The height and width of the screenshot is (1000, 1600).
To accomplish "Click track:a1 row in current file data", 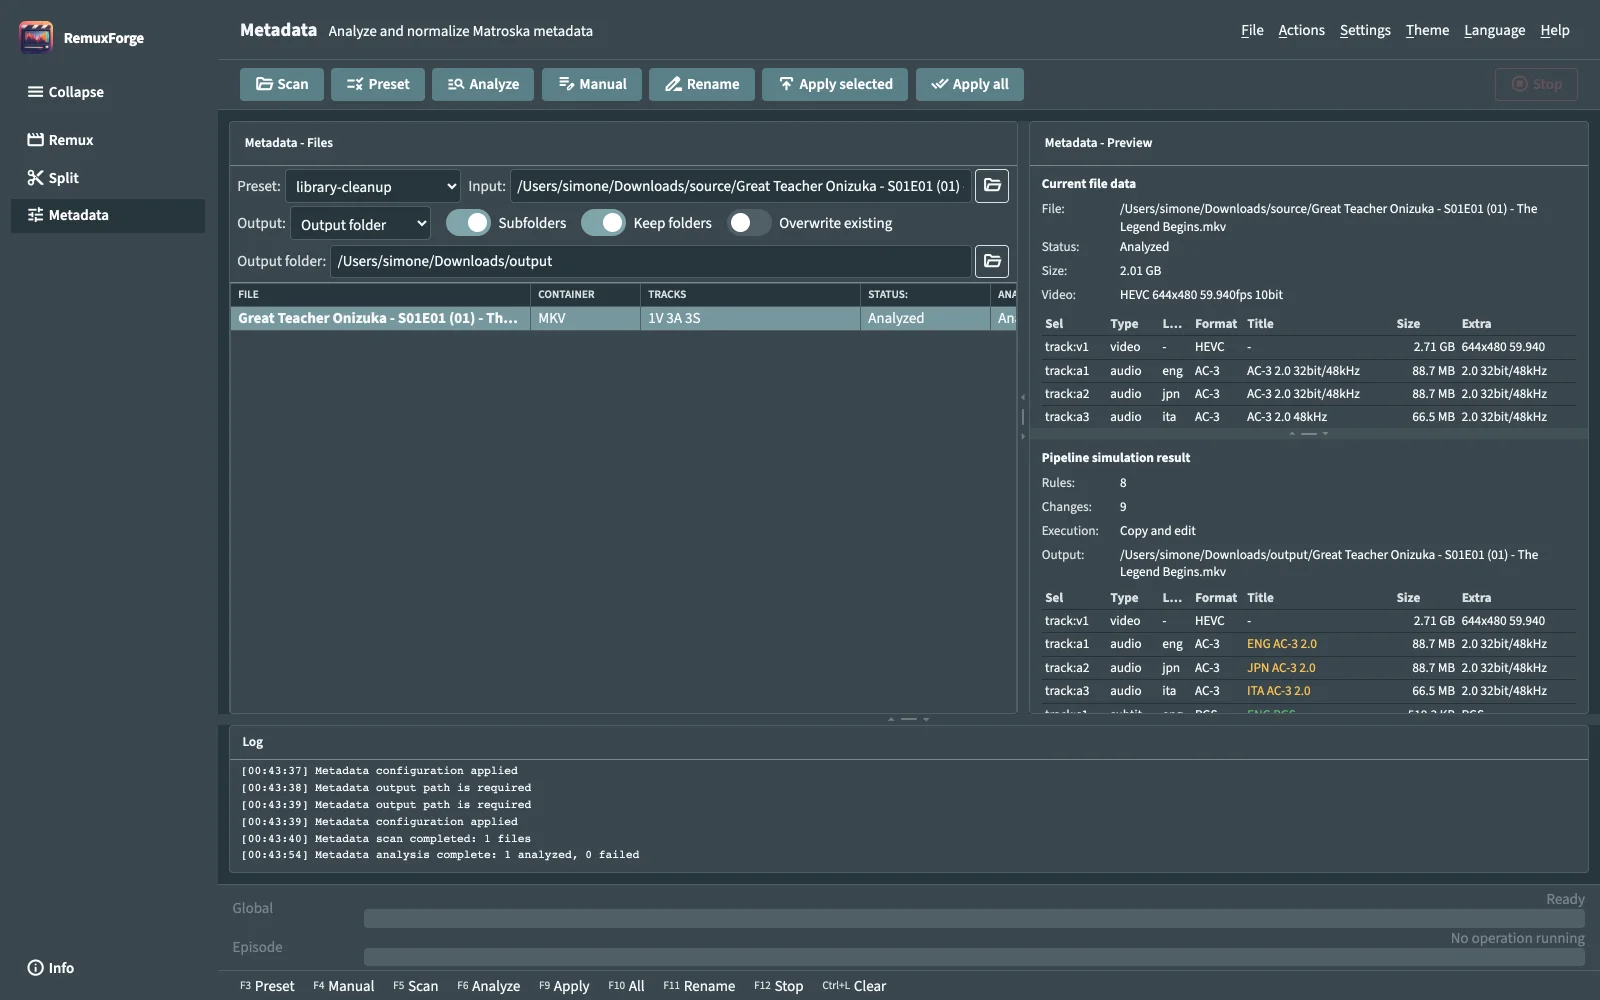I will pyautogui.click(x=1308, y=371).
